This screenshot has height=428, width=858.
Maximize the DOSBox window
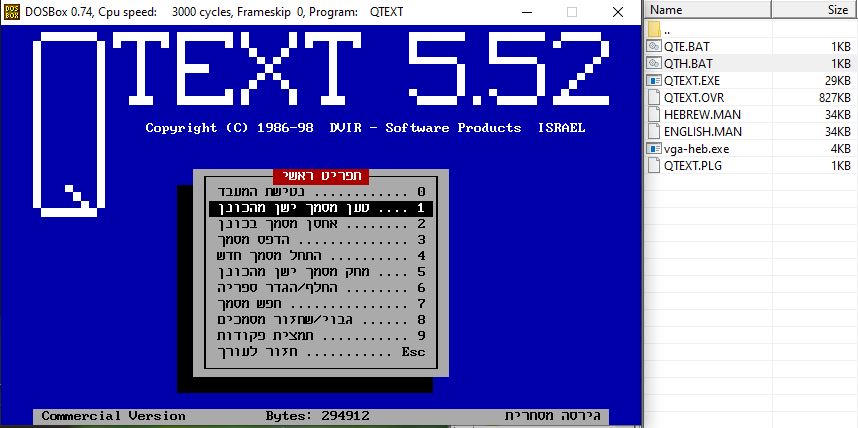tap(572, 12)
